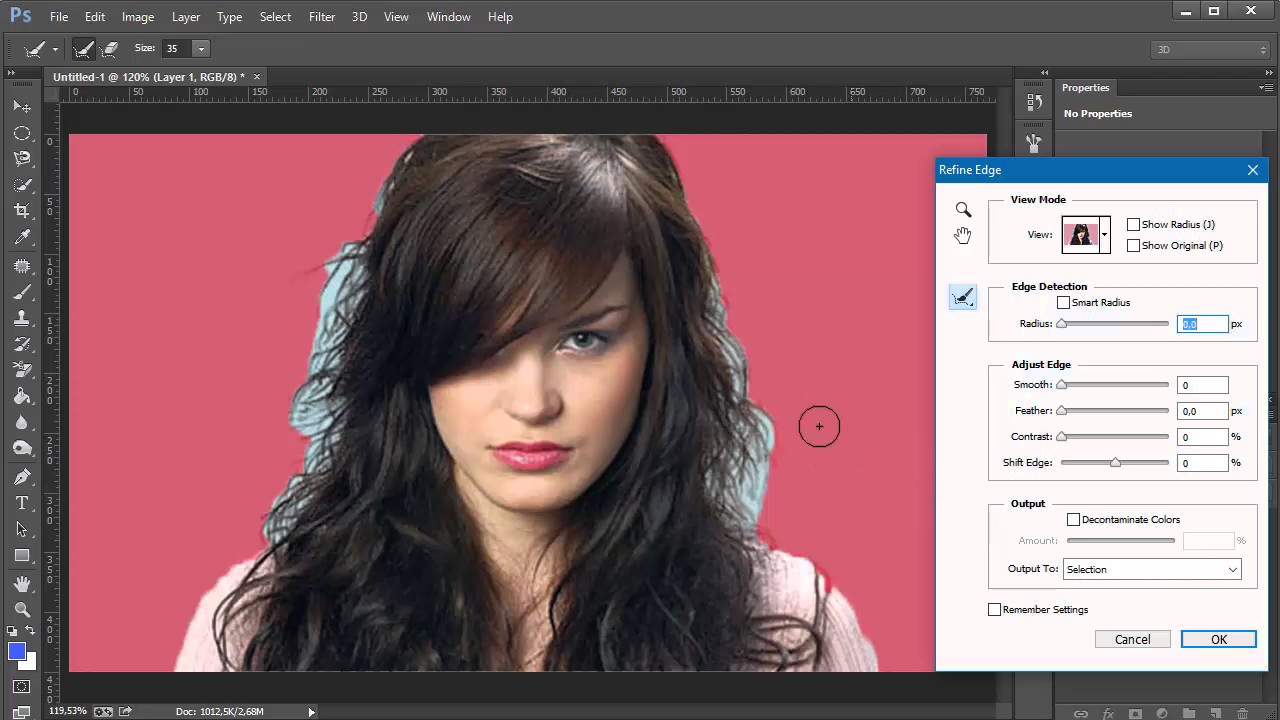The width and height of the screenshot is (1280, 720).
Task: Check Decontaminate Colors option
Action: (x=1073, y=520)
